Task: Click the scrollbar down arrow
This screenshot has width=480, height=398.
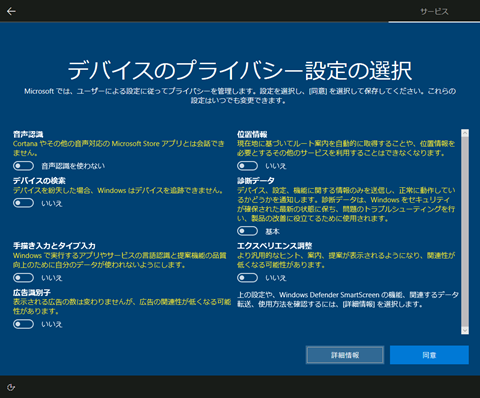Action: click(x=465, y=330)
